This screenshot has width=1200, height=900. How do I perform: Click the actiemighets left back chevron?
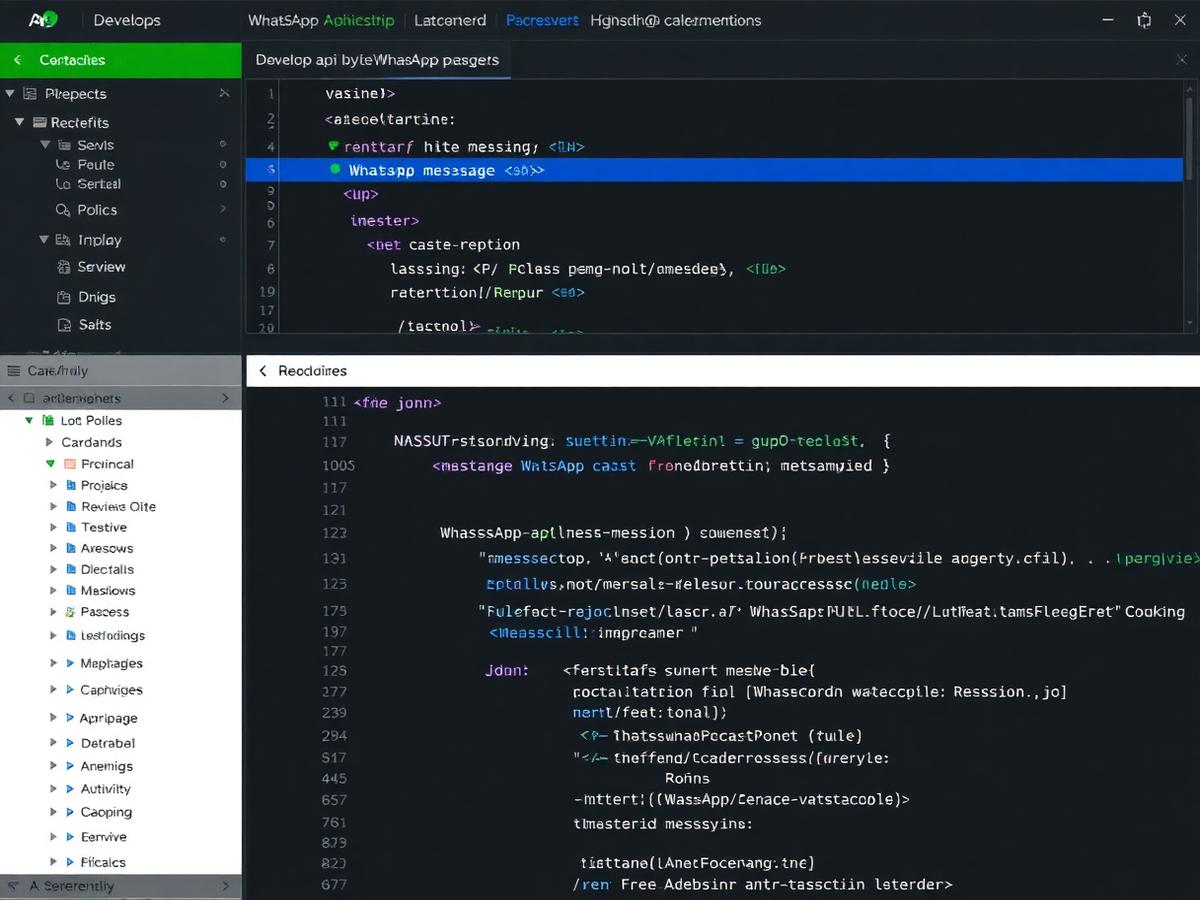coord(11,398)
